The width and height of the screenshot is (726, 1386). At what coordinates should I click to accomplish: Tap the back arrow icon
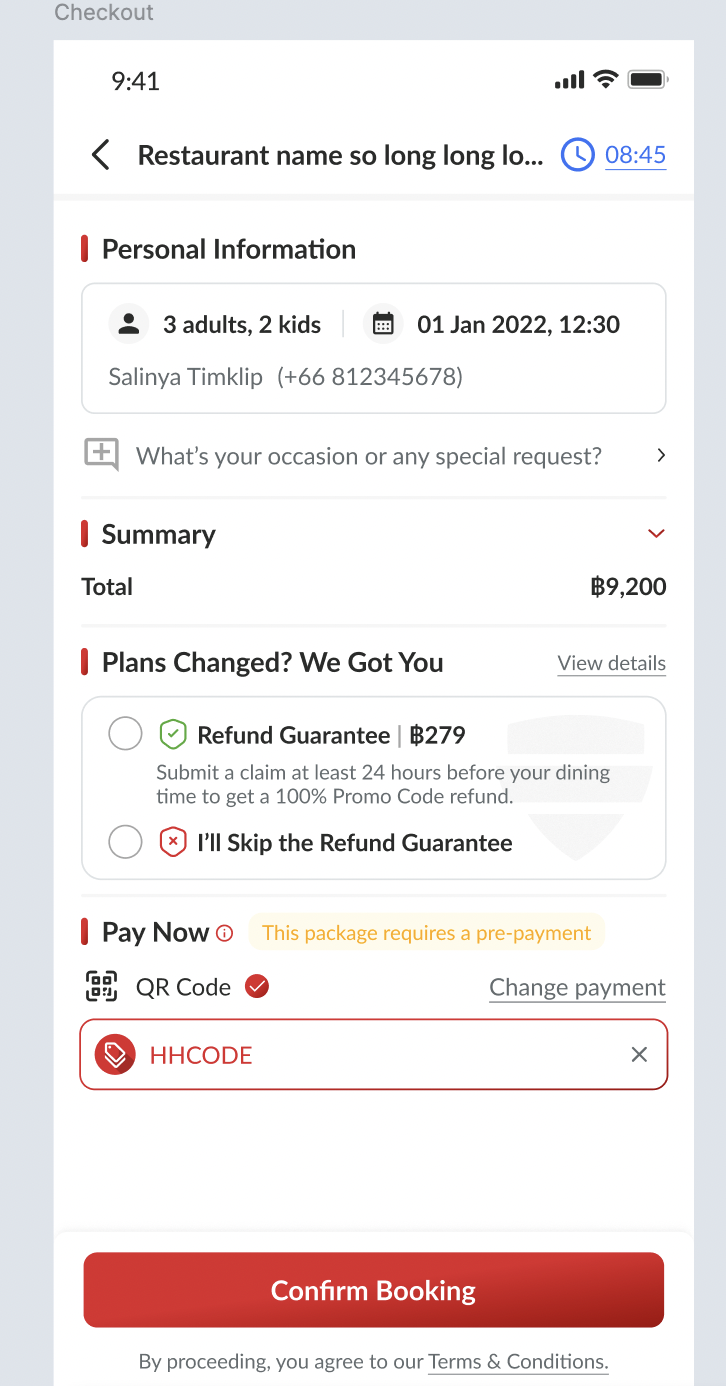point(100,155)
